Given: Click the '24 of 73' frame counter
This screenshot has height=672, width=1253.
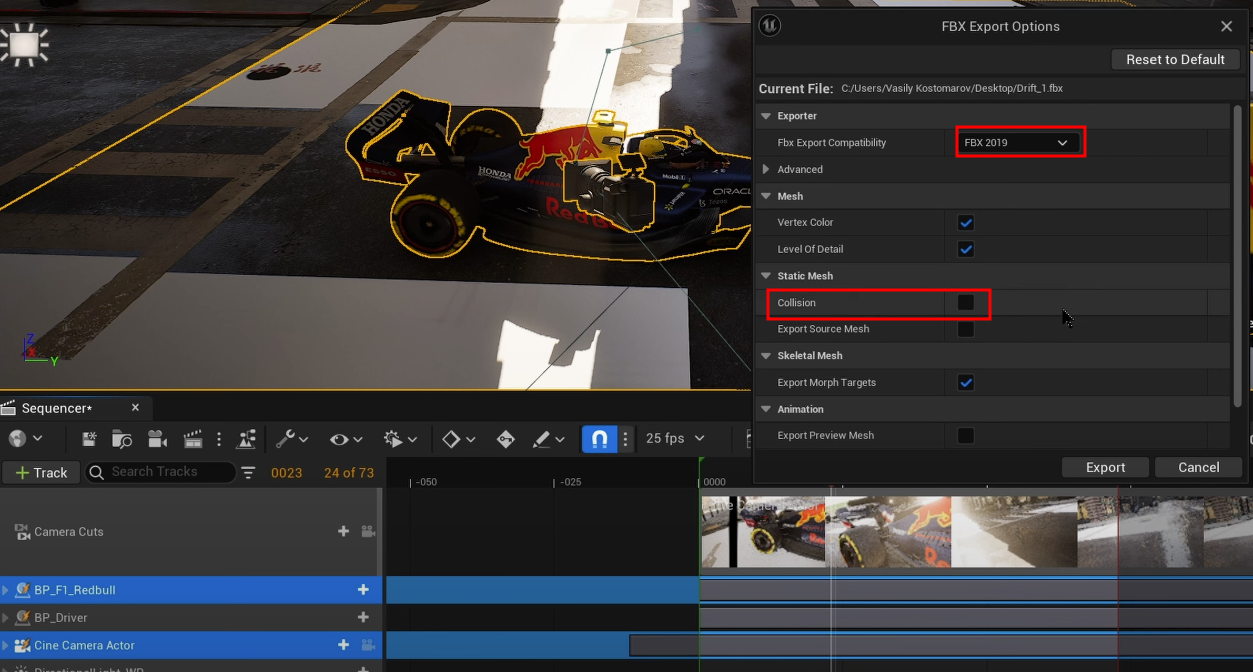Looking at the screenshot, I should pos(348,473).
